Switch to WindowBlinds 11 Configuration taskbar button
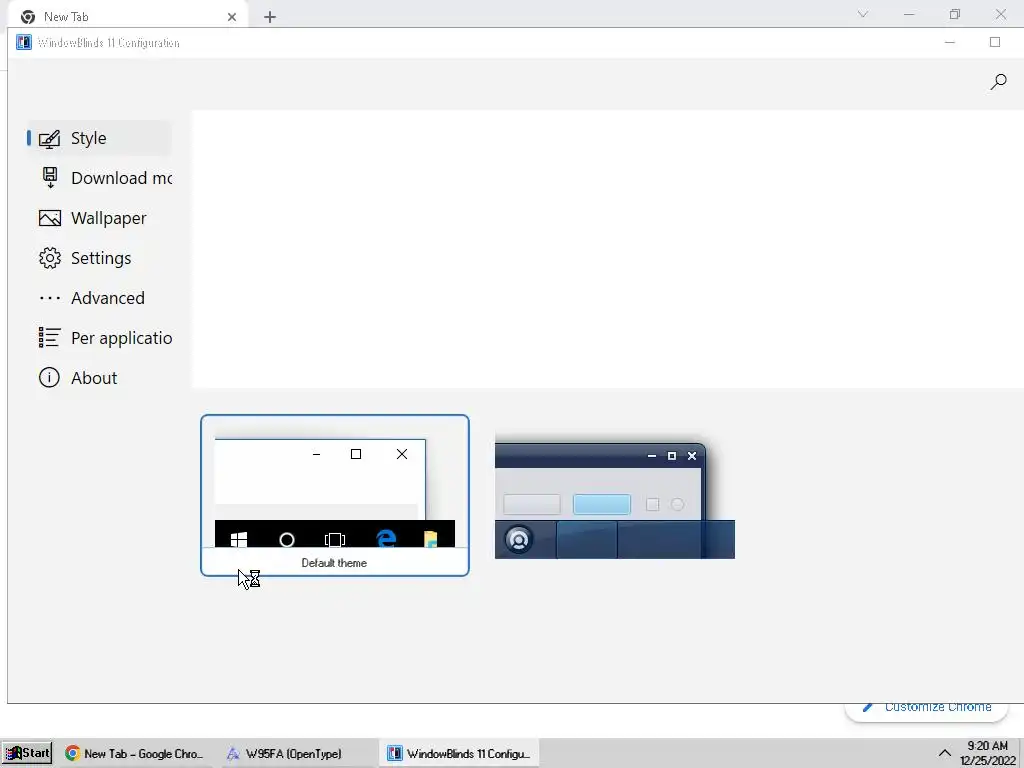Viewport: 1024px width, 768px height. pyautogui.click(x=458, y=754)
